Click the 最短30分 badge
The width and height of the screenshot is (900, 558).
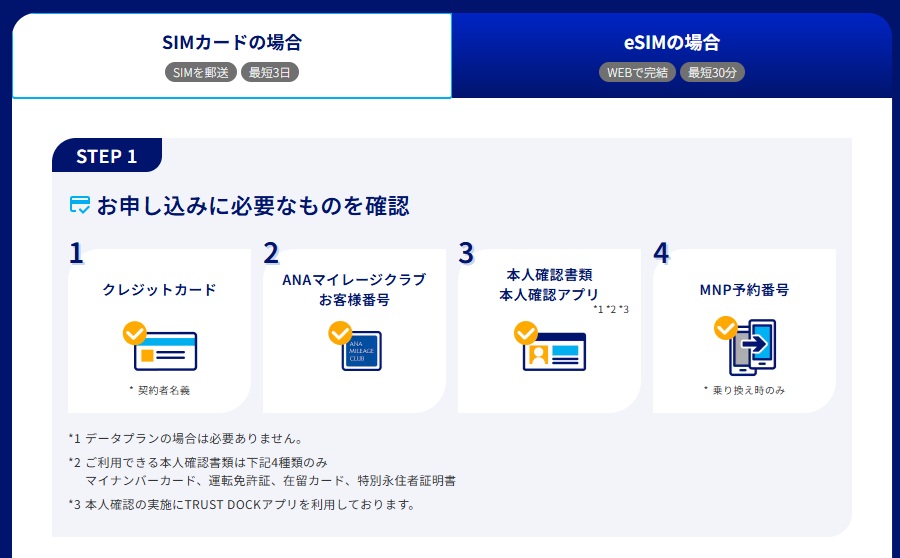[x=712, y=72]
